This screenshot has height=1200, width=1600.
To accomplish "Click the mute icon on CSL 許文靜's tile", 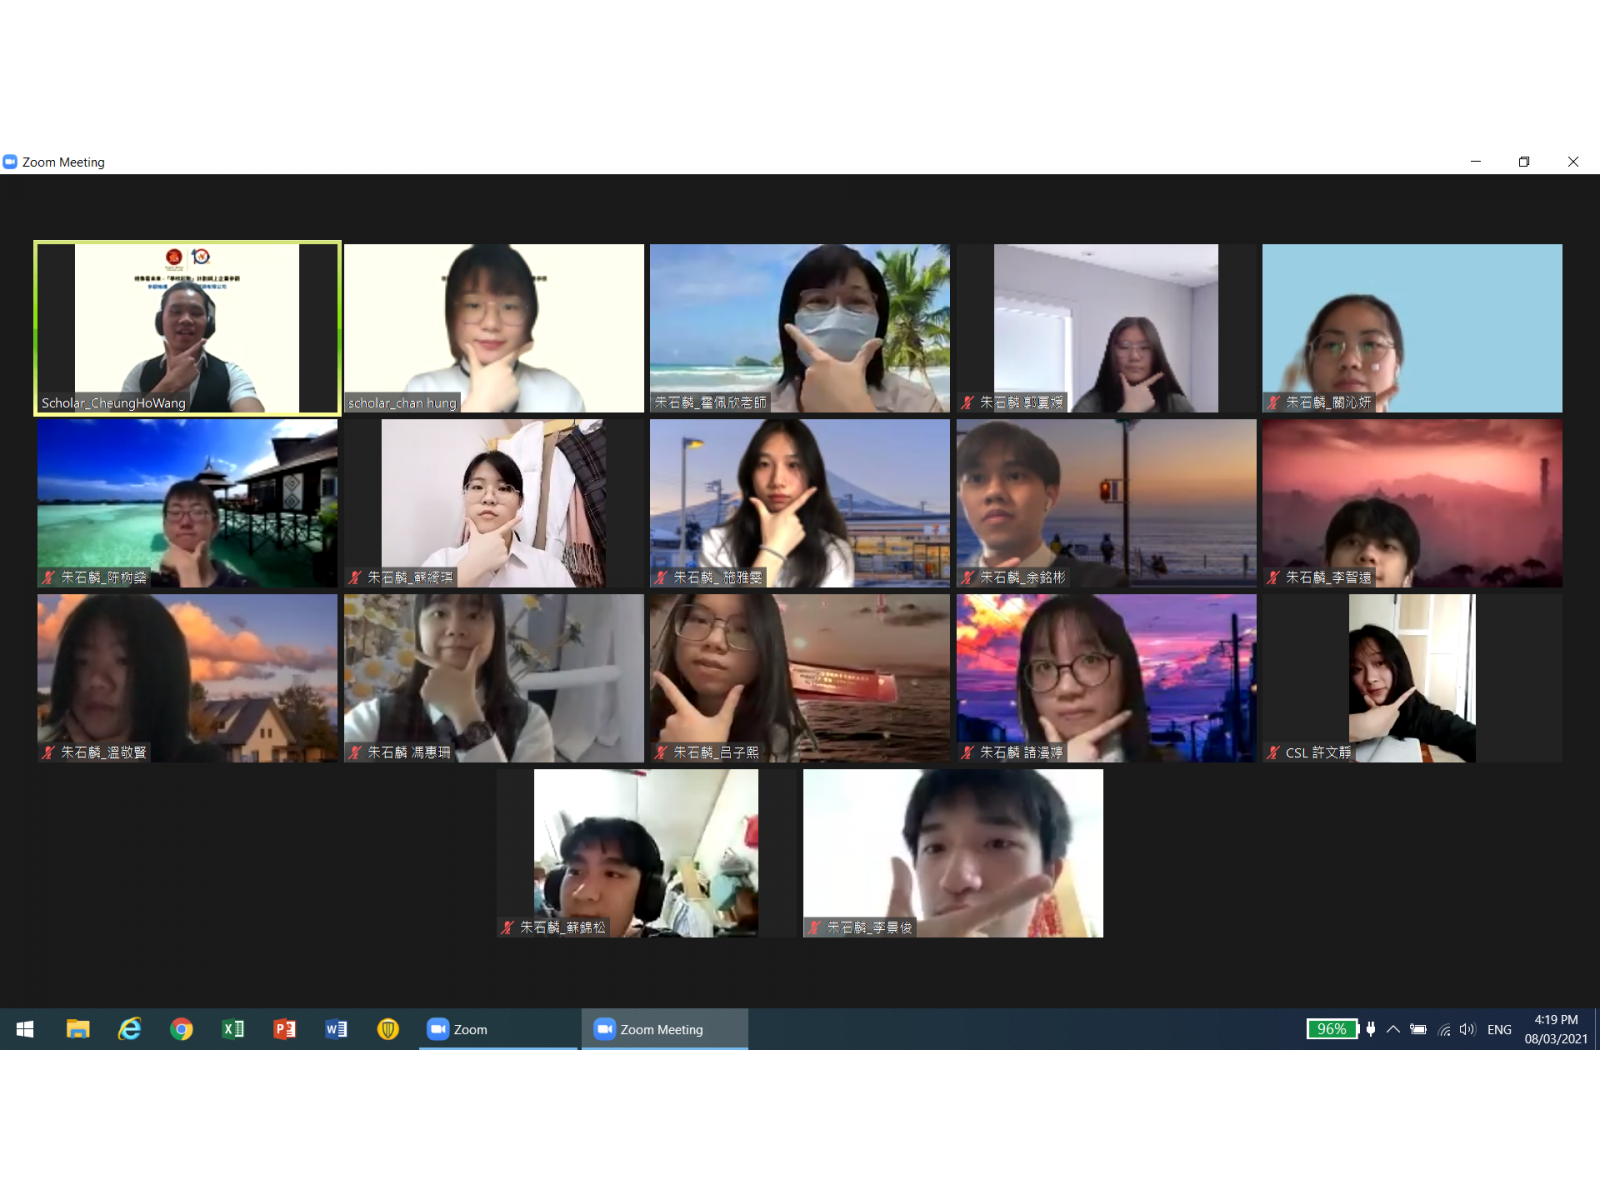I will pyautogui.click(x=1271, y=752).
